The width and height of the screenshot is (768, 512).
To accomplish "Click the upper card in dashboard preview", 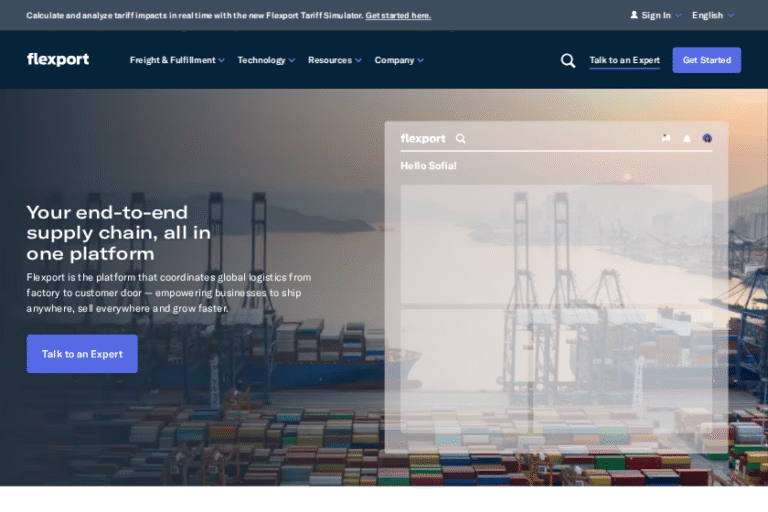I will 556,244.
